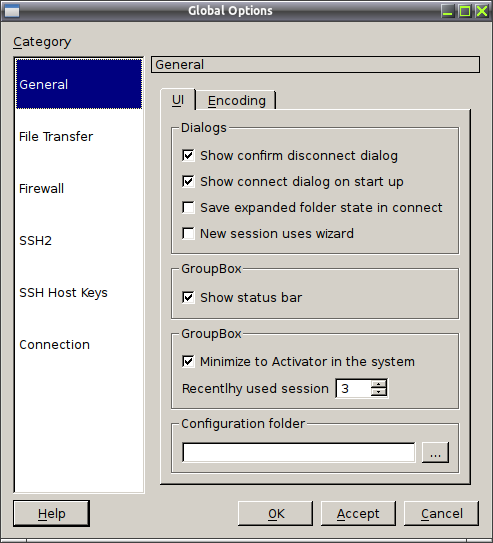Decrease recently used session count
The height and width of the screenshot is (543, 493).
[378, 392]
